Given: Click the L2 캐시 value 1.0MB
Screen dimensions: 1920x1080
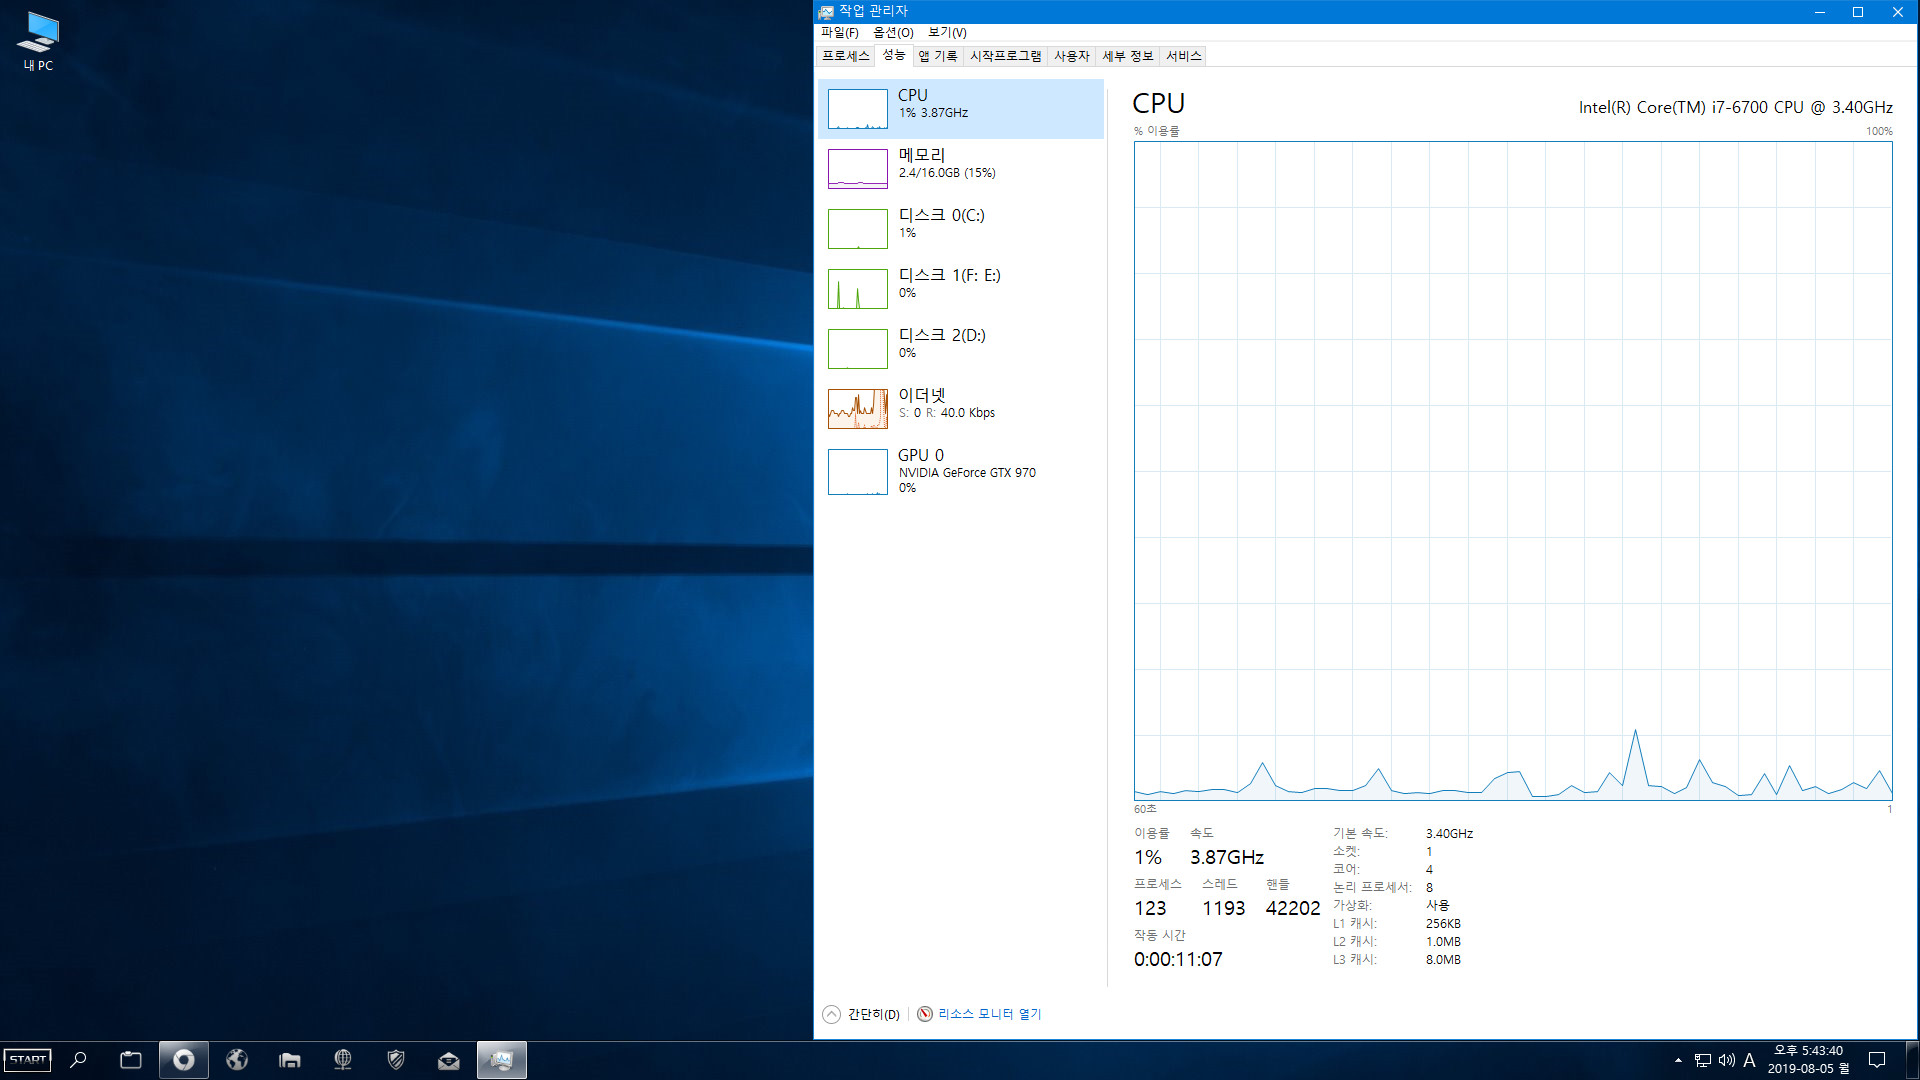Looking at the screenshot, I should tap(1443, 942).
